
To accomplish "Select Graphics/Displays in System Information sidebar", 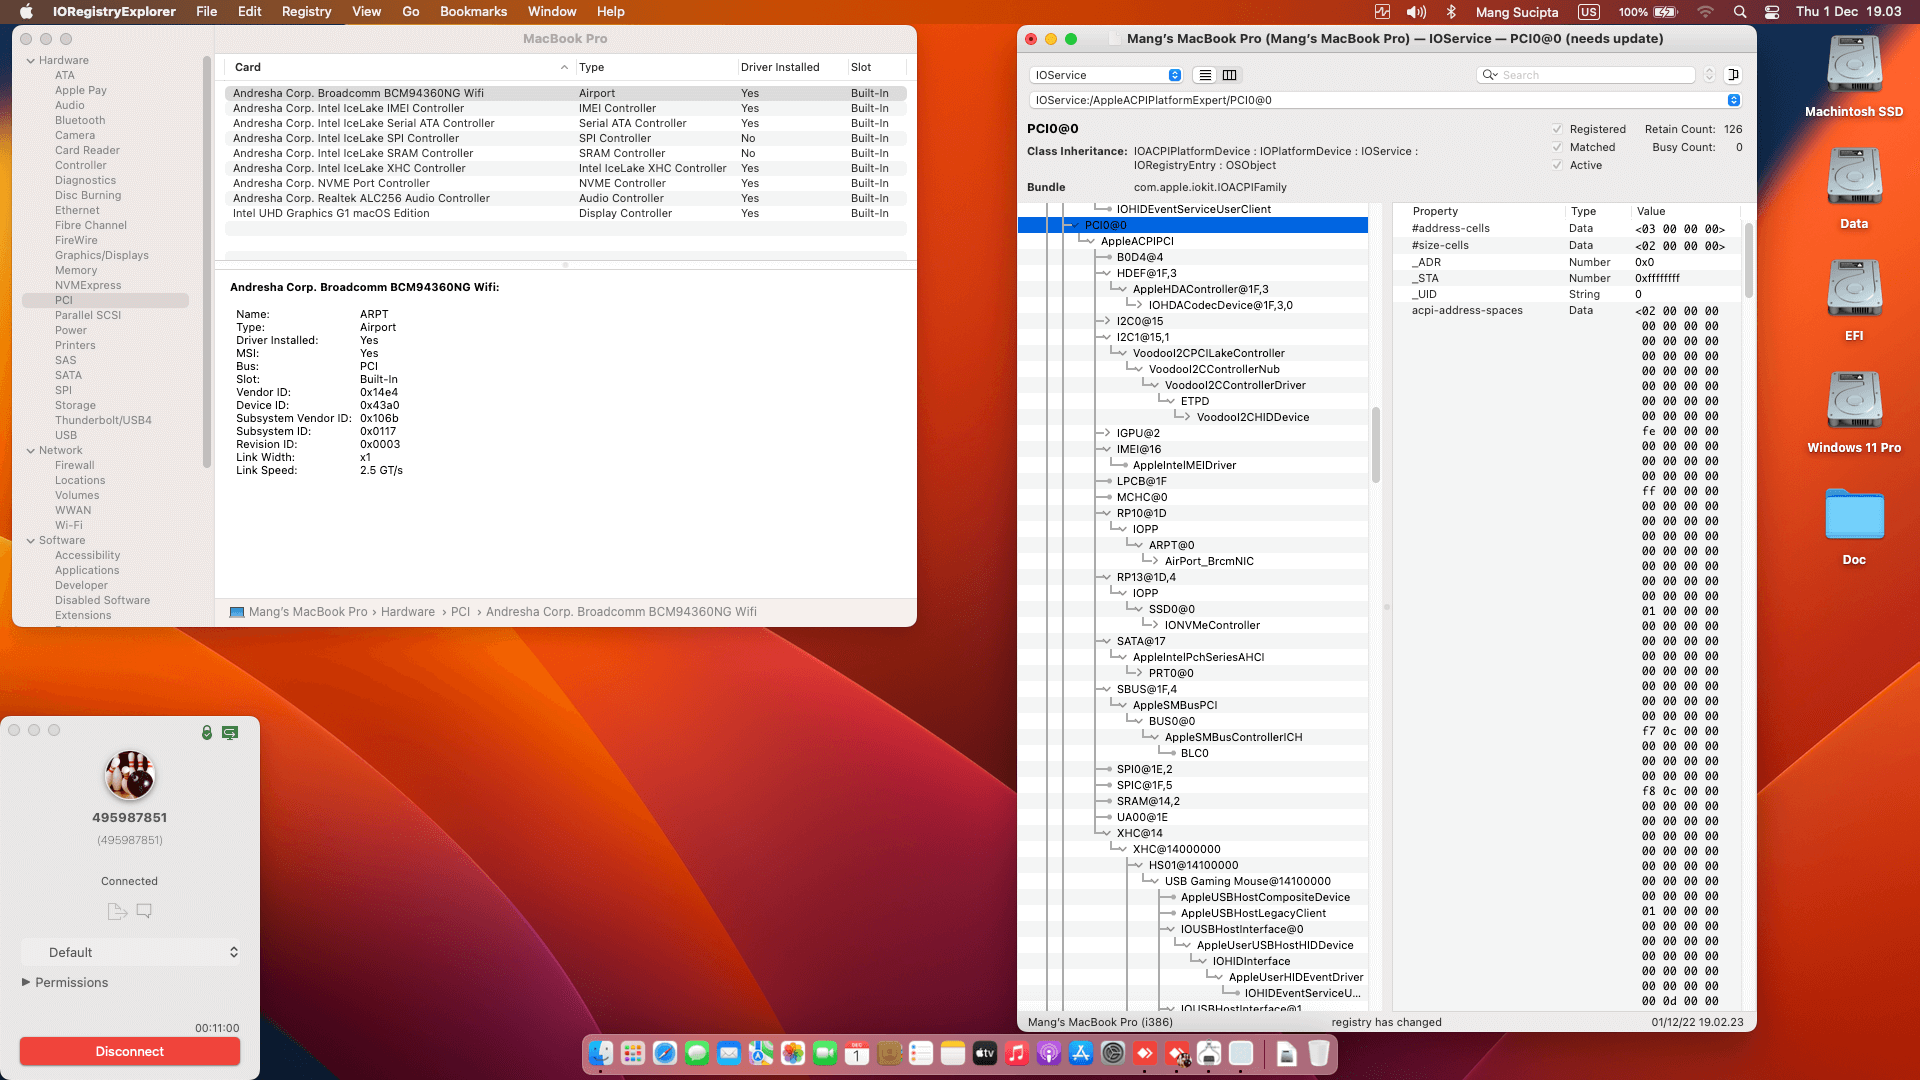I will coord(102,256).
